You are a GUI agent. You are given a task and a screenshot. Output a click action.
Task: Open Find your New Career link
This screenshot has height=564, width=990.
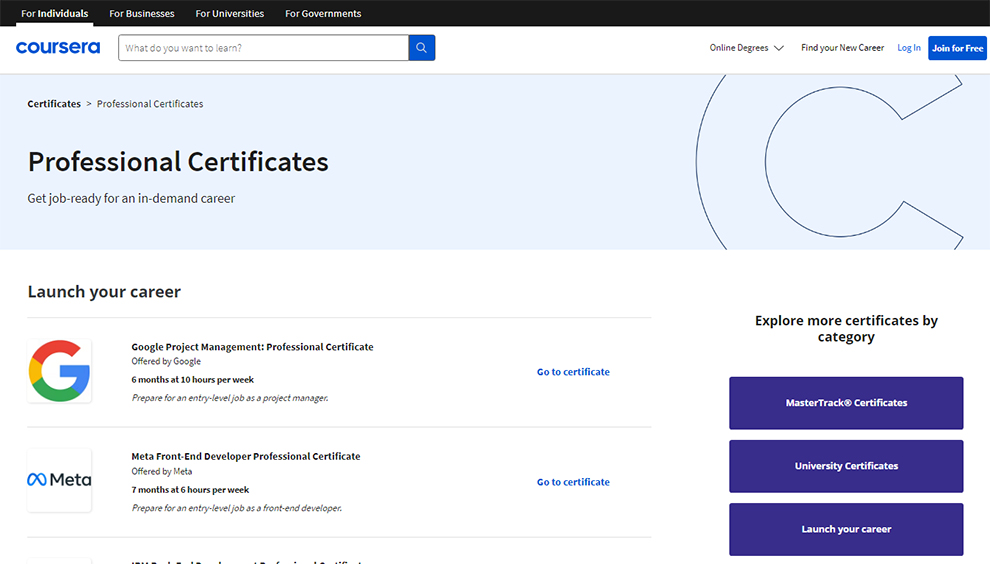click(842, 48)
